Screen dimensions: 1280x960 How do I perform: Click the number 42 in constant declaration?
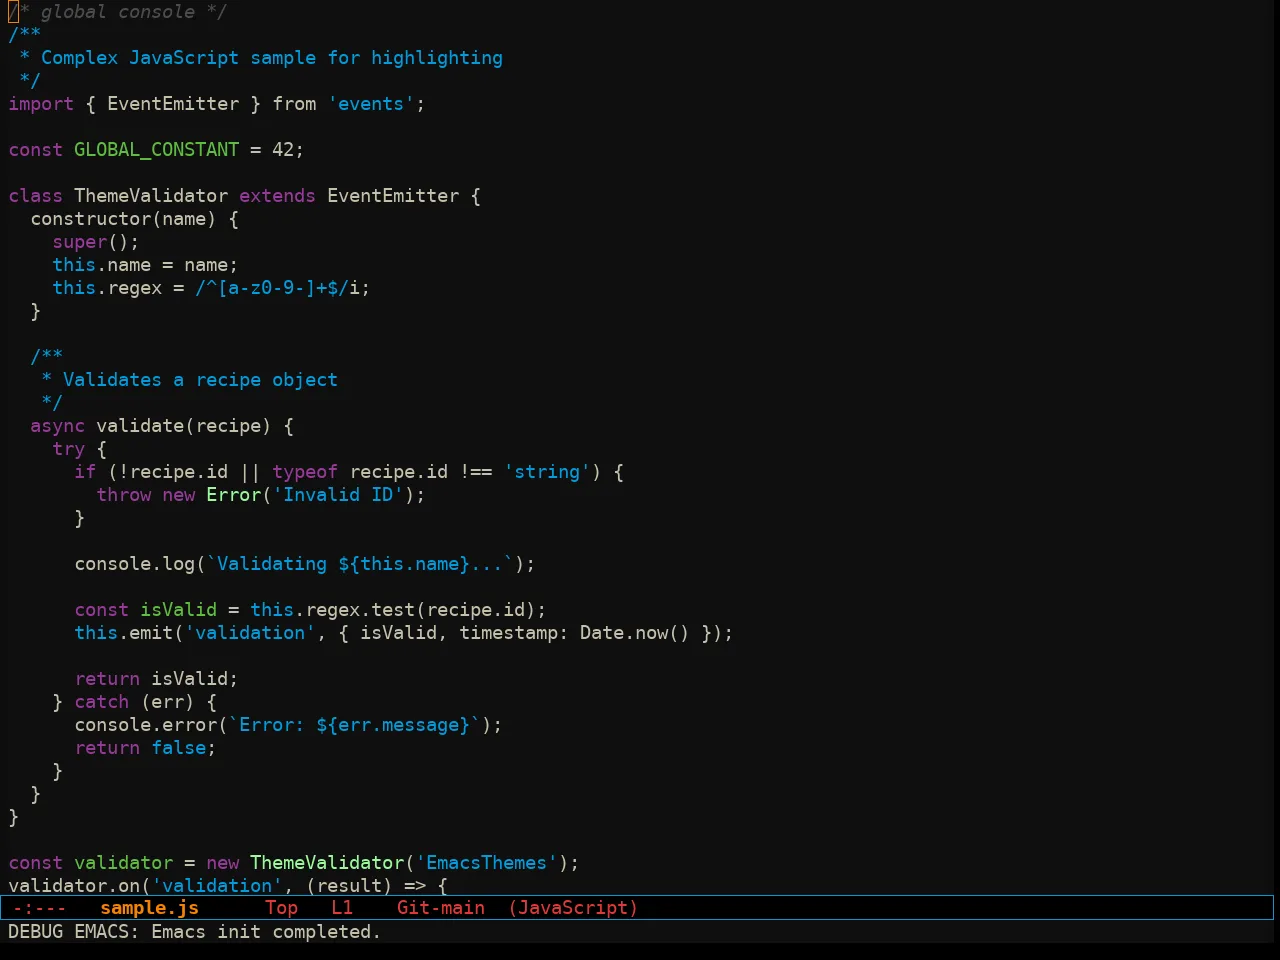tap(282, 150)
